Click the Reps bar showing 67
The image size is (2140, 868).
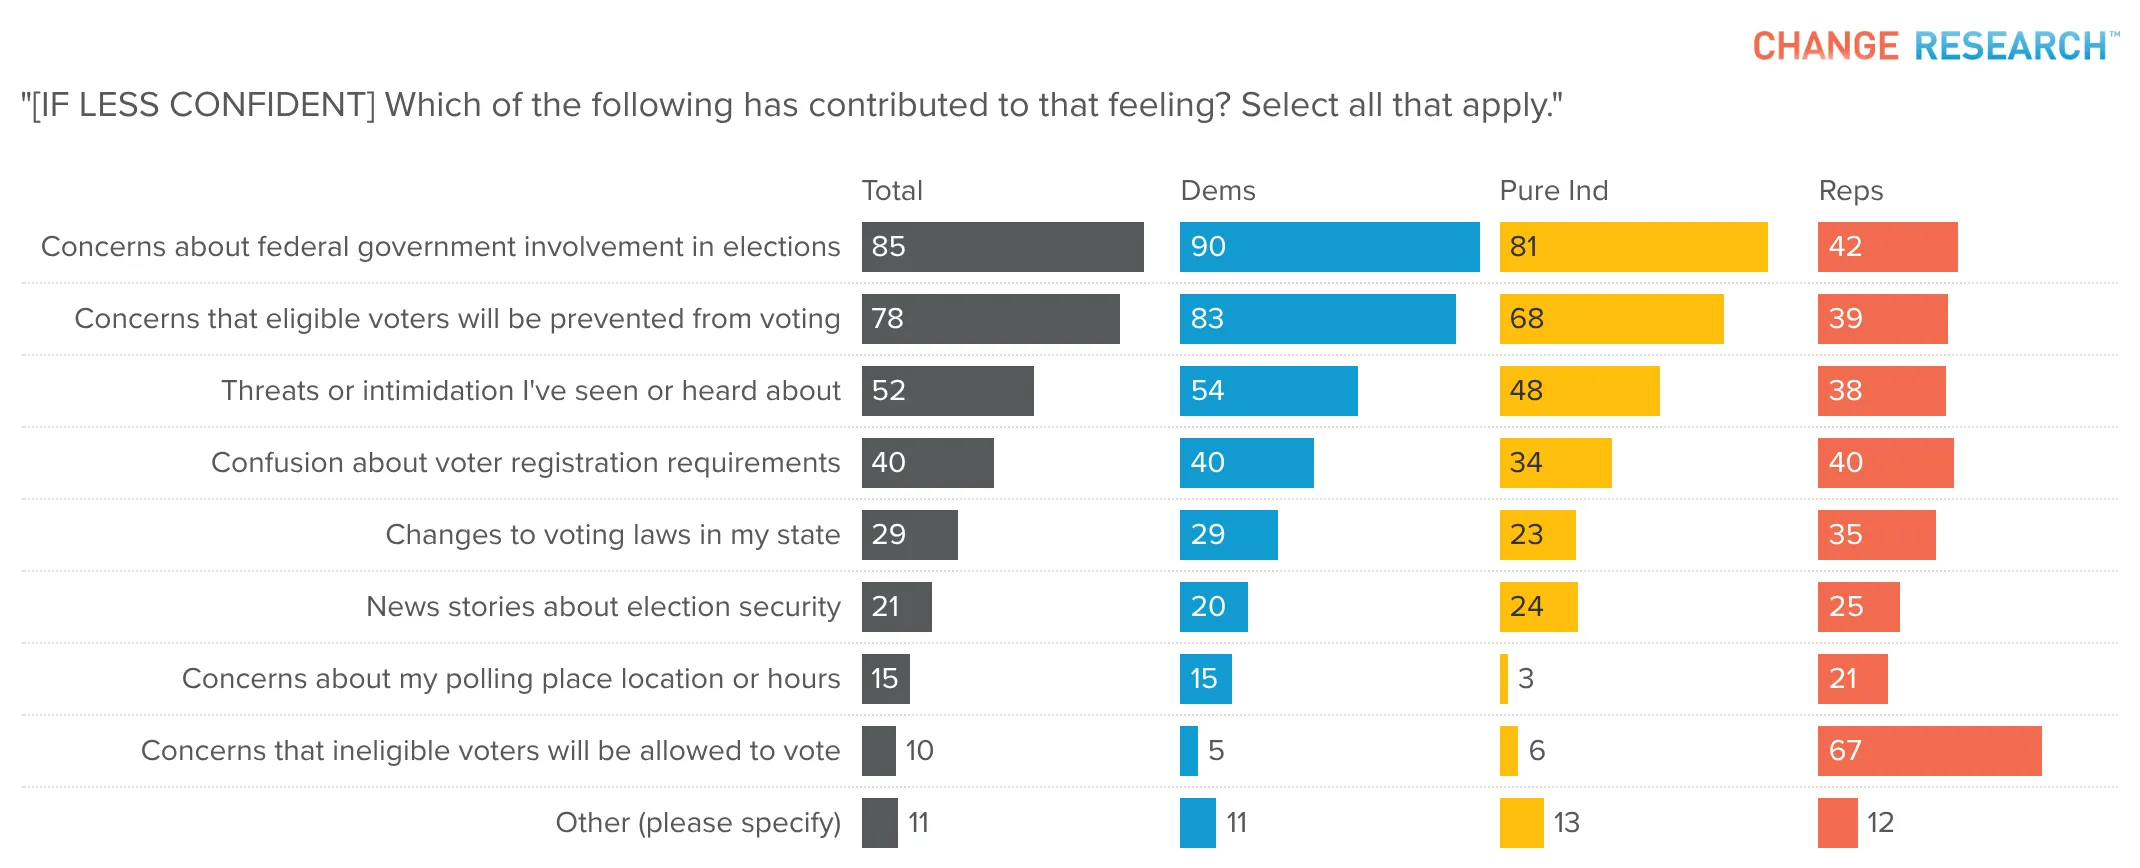coord(1930,751)
